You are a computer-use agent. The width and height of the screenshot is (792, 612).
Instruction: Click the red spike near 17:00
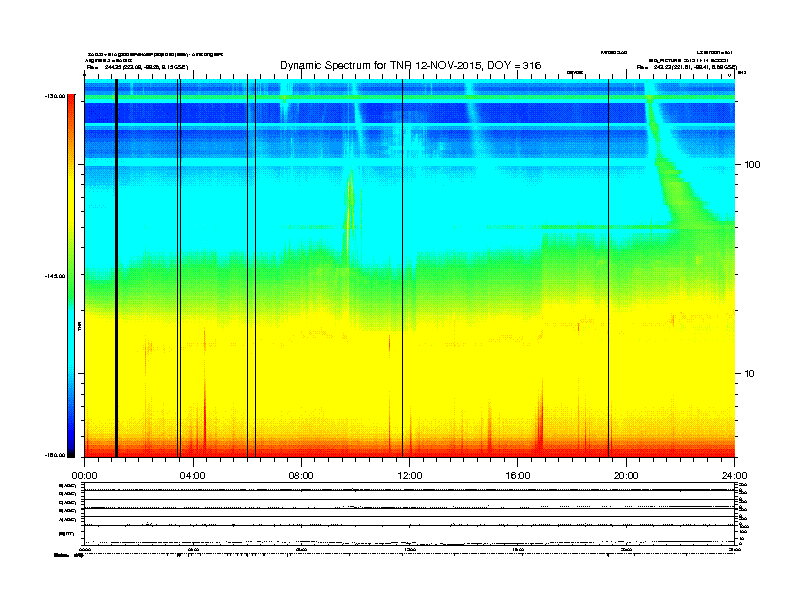coord(540,417)
